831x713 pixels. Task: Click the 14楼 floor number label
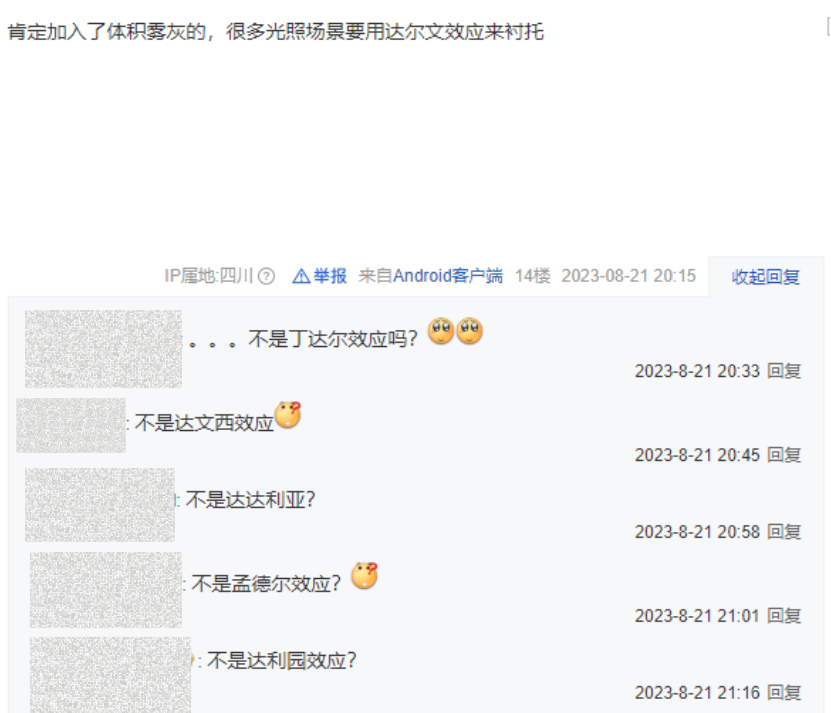[533, 276]
